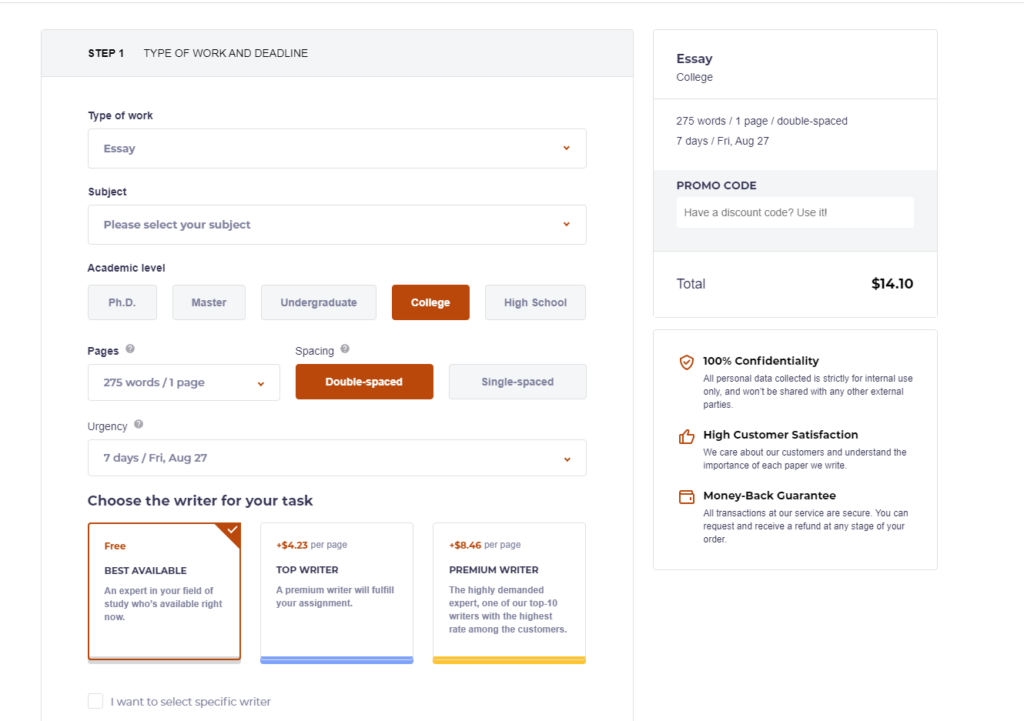Pick High School academic level

pyautogui.click(x=536, y=302)
